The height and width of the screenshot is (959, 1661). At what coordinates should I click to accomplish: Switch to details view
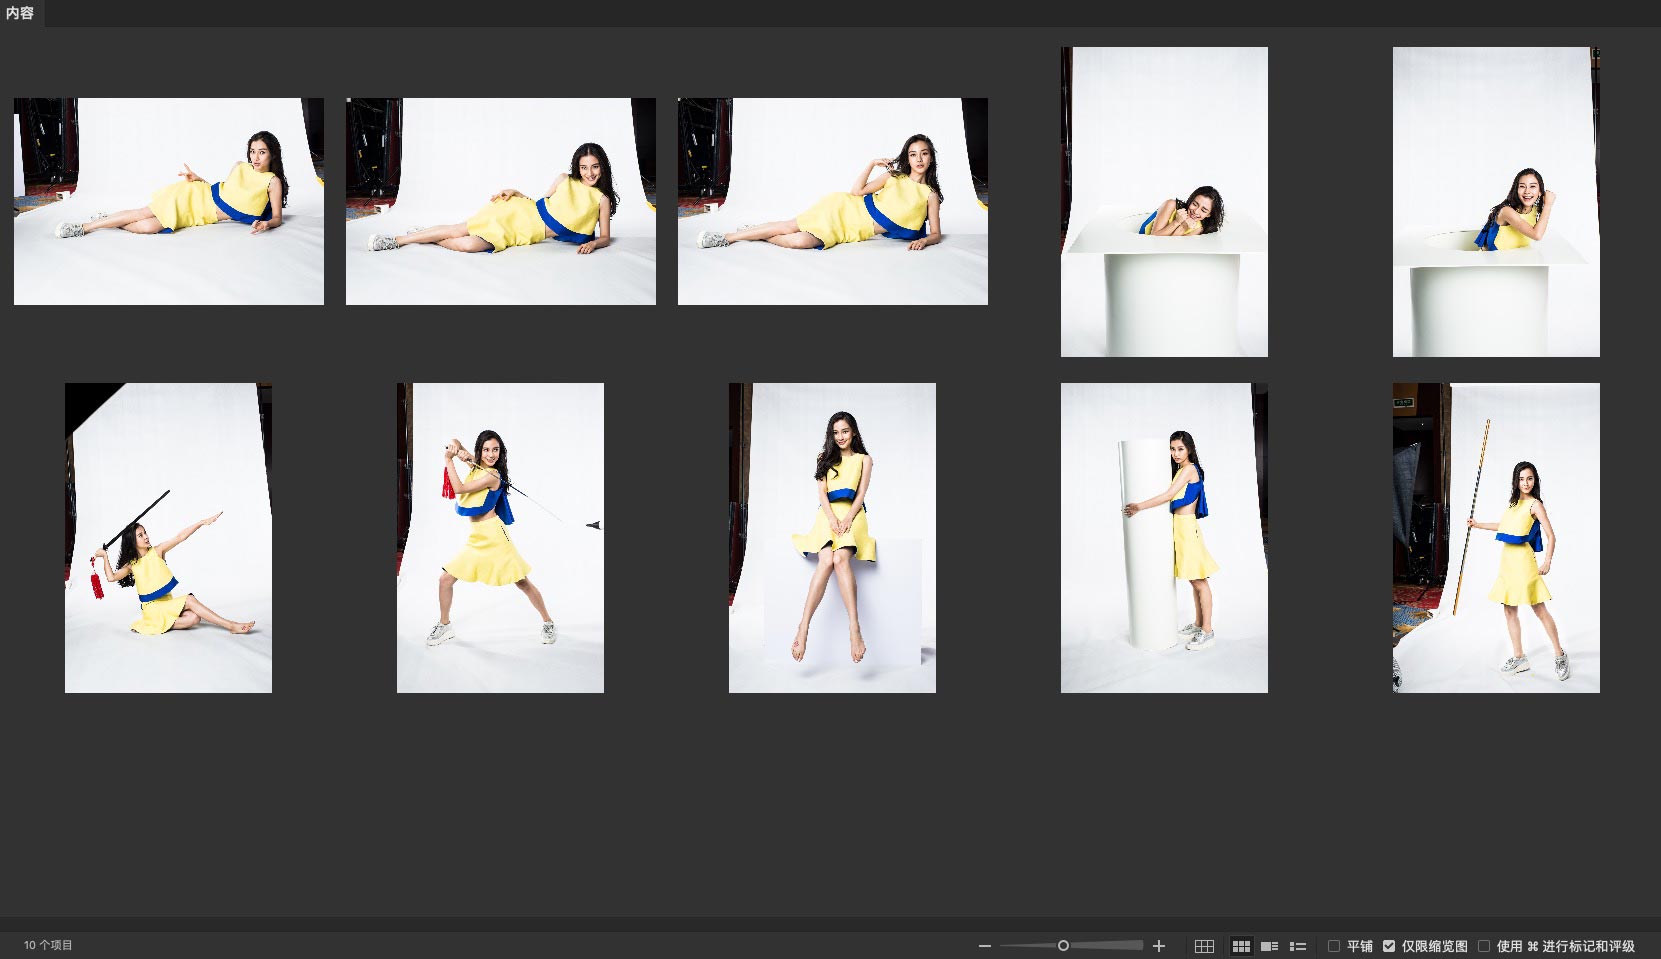pyautogui.click(x=1269, y=946)
